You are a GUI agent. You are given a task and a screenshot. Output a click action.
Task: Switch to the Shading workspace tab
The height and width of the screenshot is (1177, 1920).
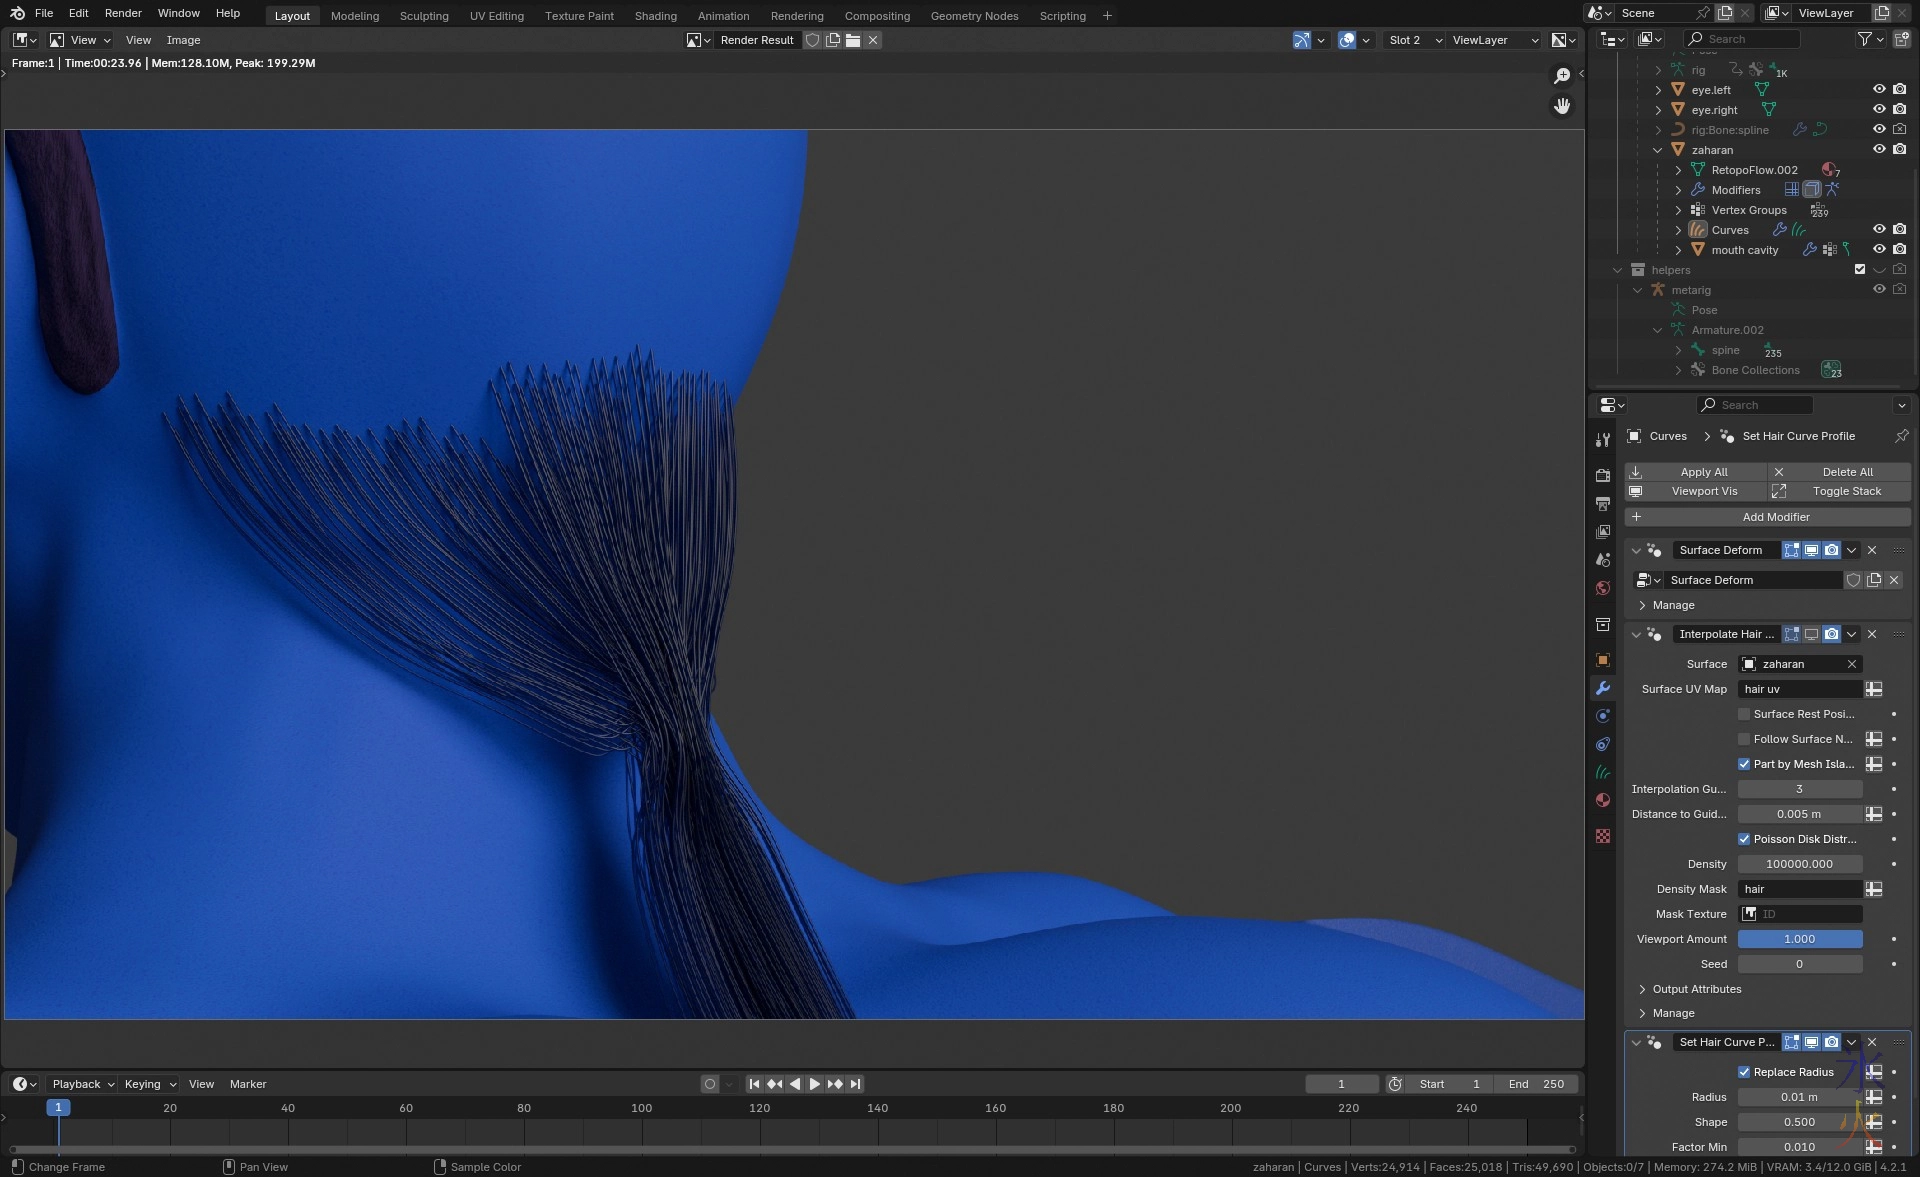655,16
